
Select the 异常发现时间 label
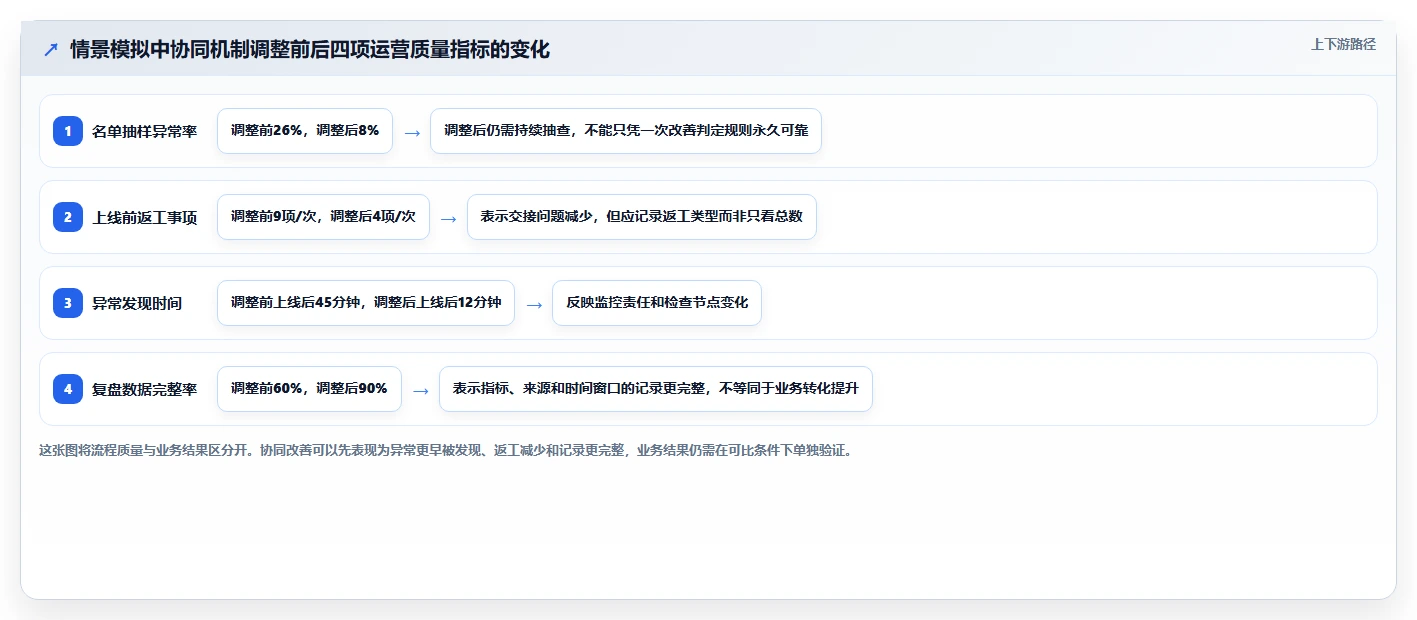[137, 303]
